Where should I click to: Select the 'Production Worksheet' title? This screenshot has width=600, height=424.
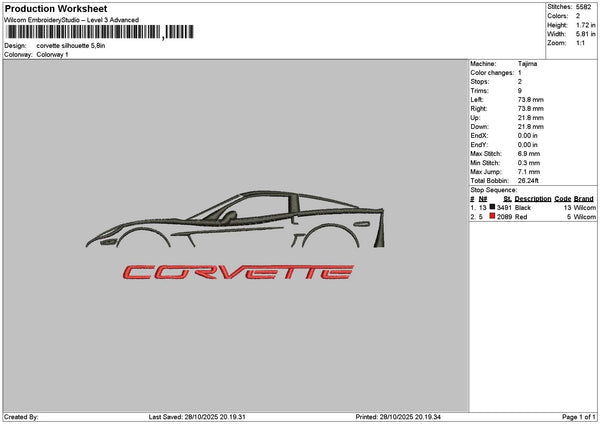coord(56,8)
